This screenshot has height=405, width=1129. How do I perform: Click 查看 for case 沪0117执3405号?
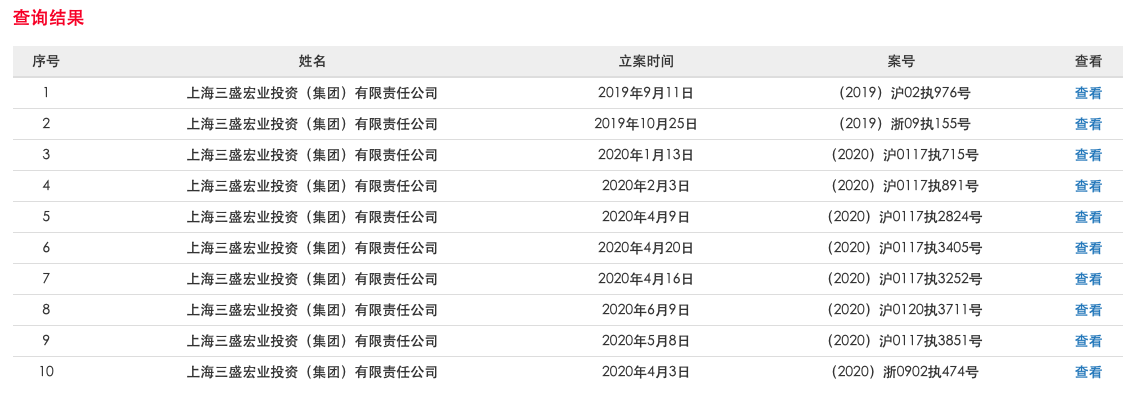click(x=1088, y=248)
